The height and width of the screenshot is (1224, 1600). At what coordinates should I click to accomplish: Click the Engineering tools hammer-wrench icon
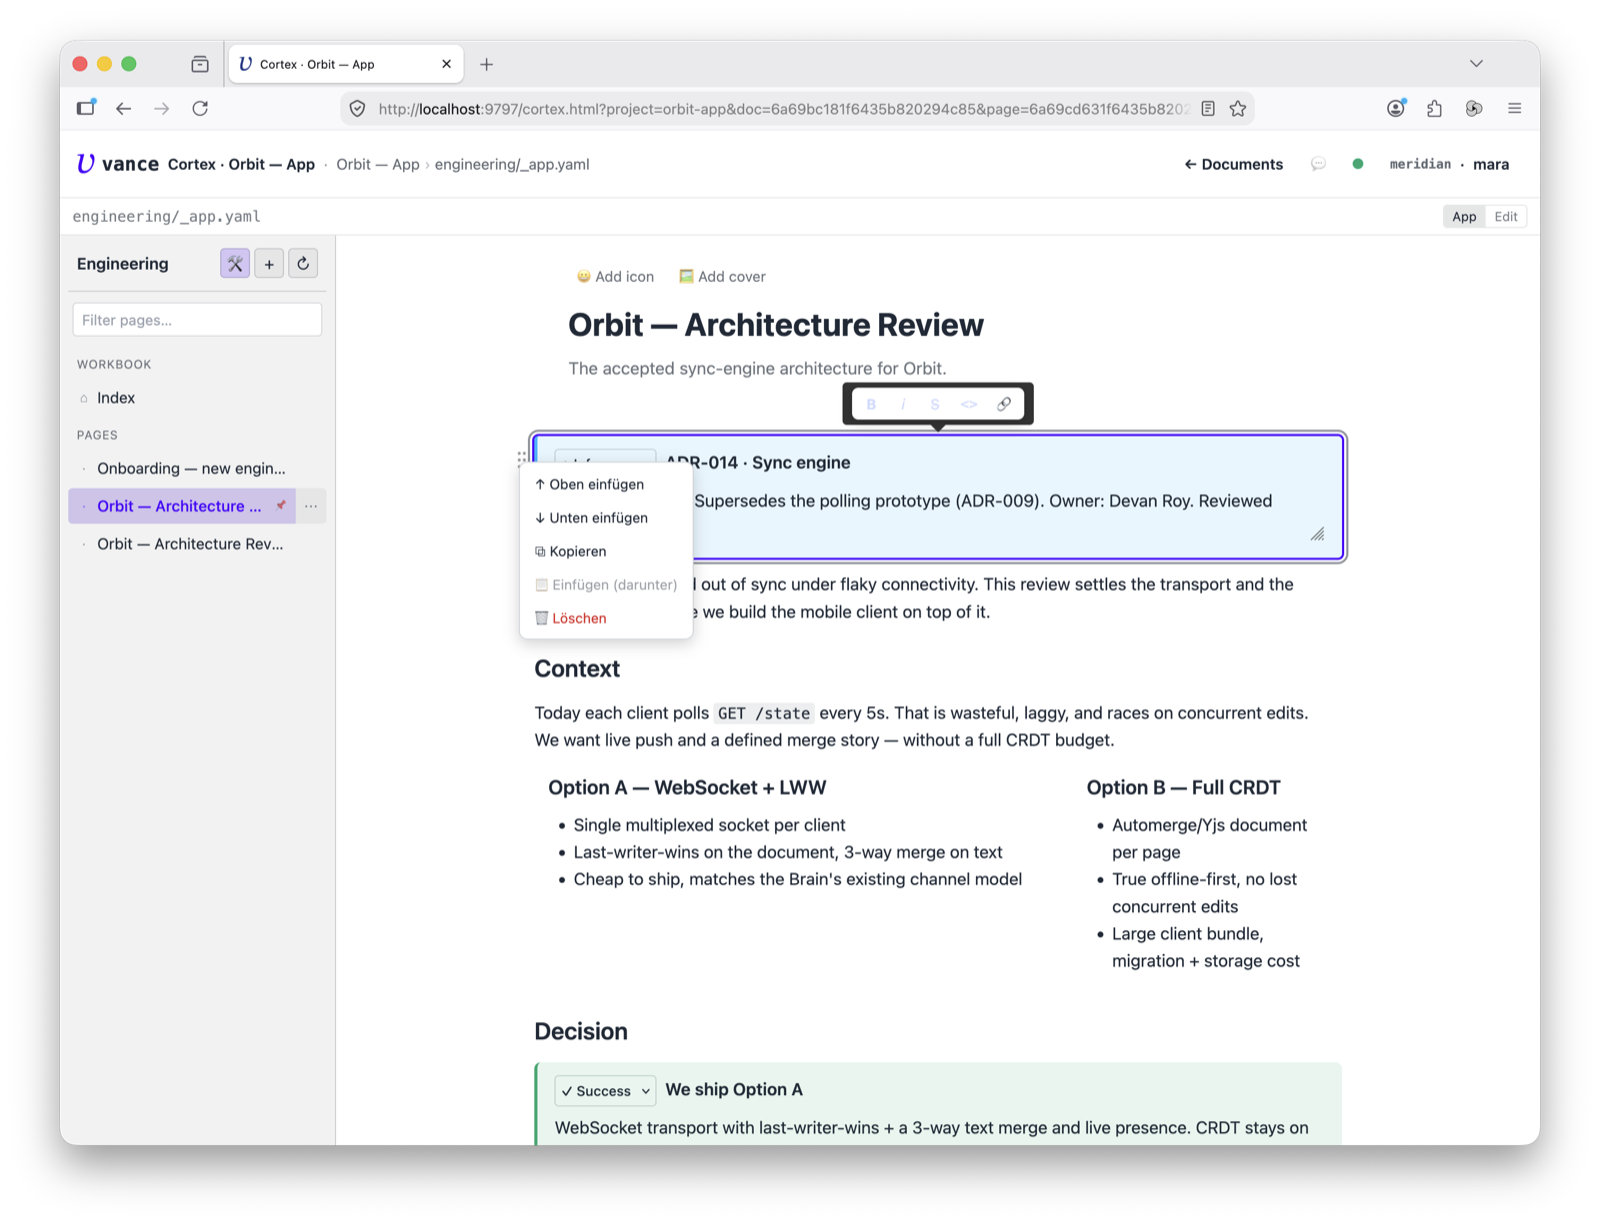[x=235, y=264]
